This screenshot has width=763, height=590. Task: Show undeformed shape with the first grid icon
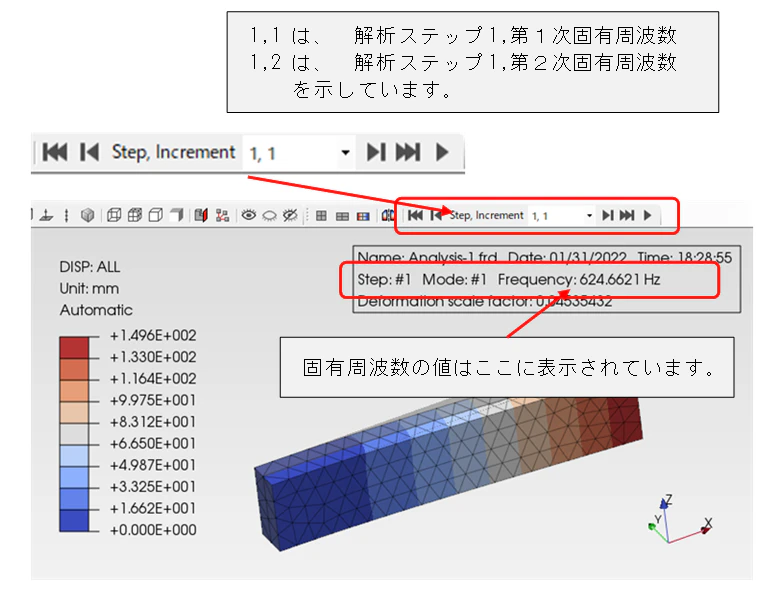(321, 216)
